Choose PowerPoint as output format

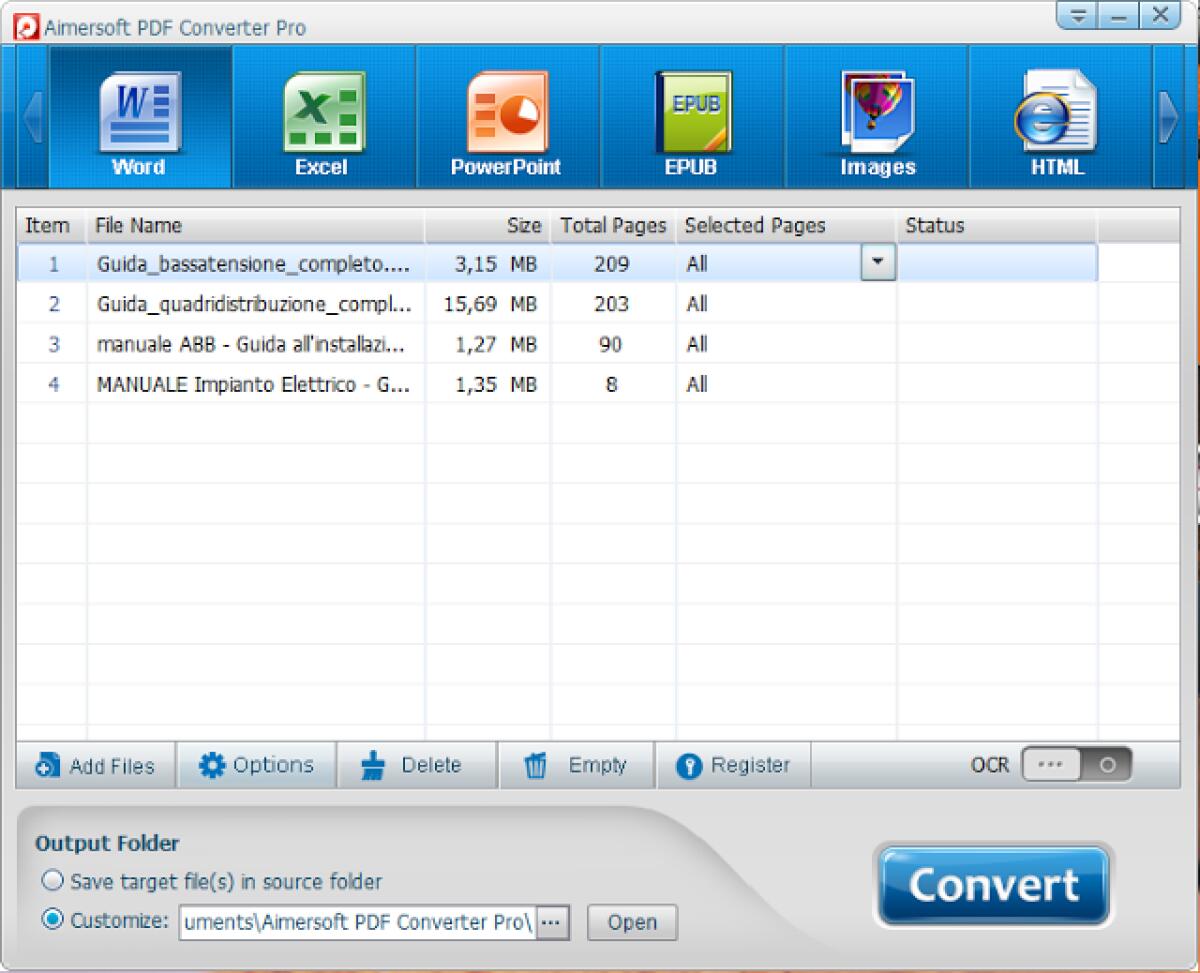[506, 115]
